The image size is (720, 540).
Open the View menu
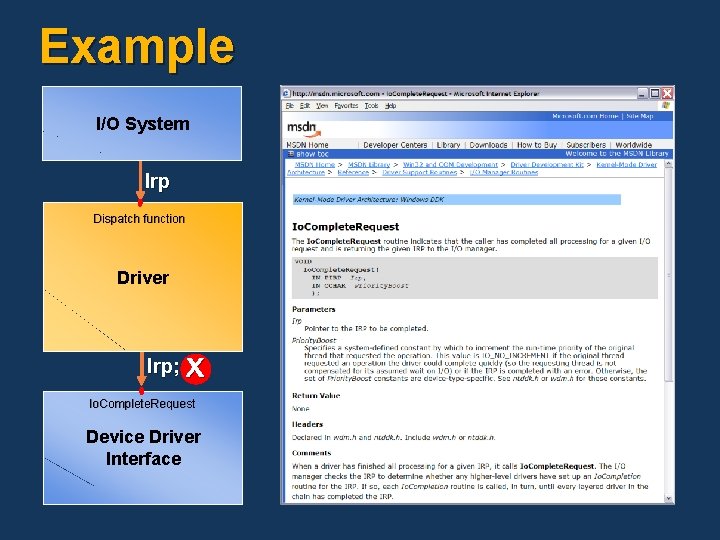click(322, 106)
